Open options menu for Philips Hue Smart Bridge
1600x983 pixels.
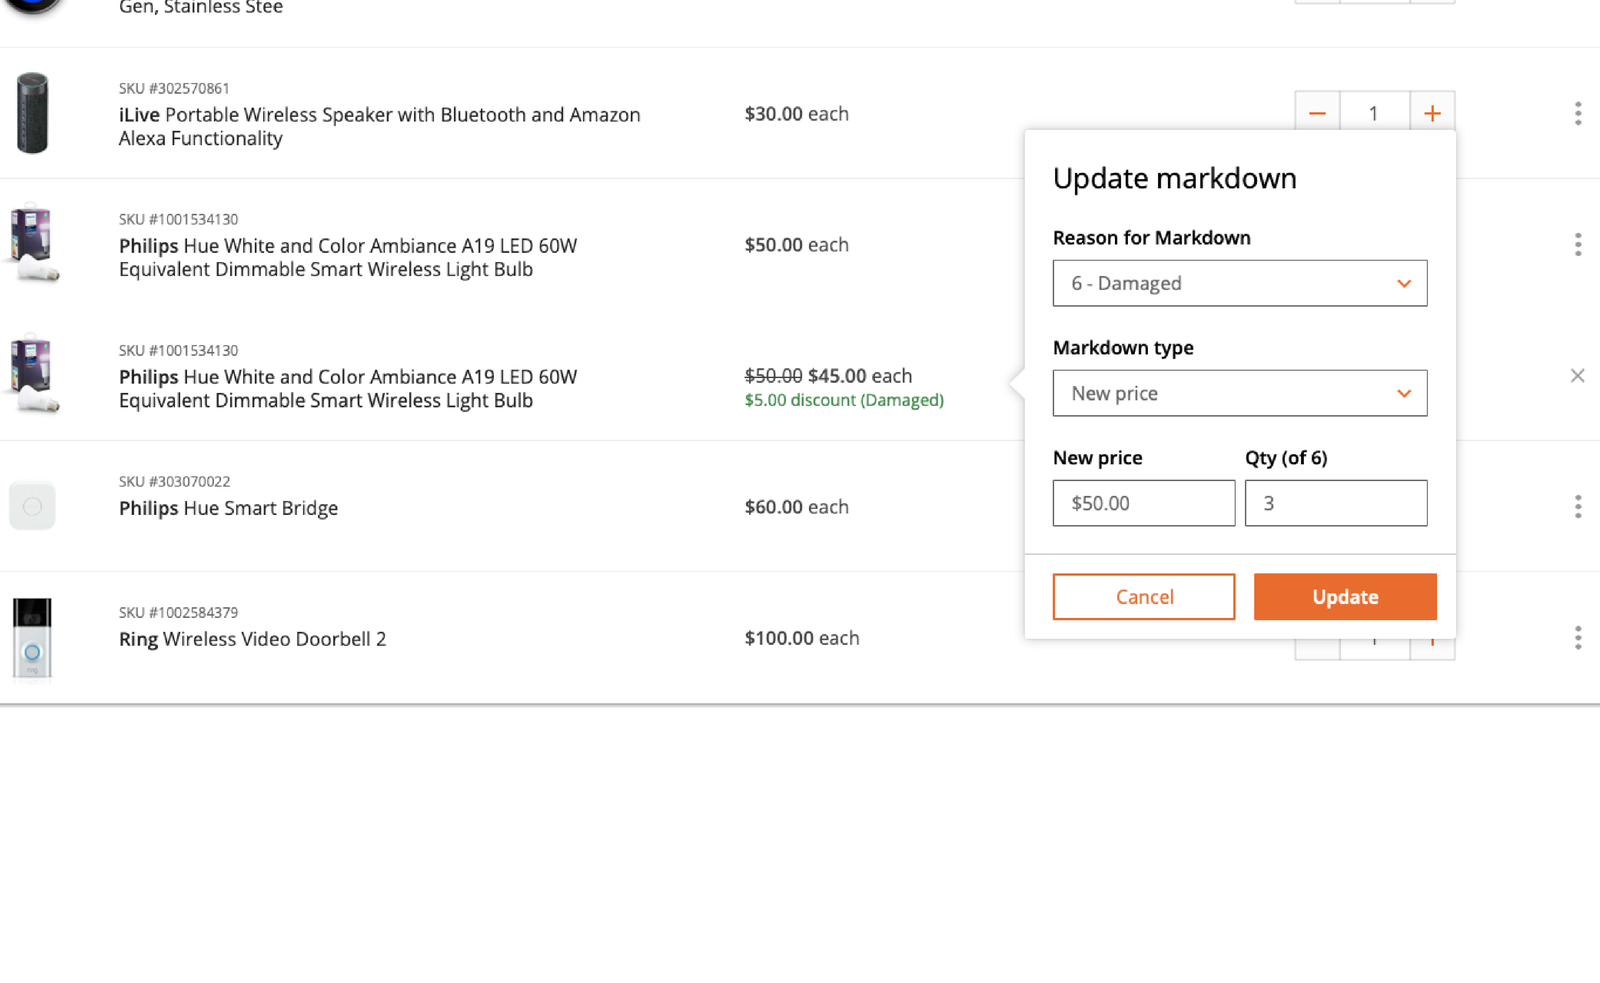point(1578,506)
